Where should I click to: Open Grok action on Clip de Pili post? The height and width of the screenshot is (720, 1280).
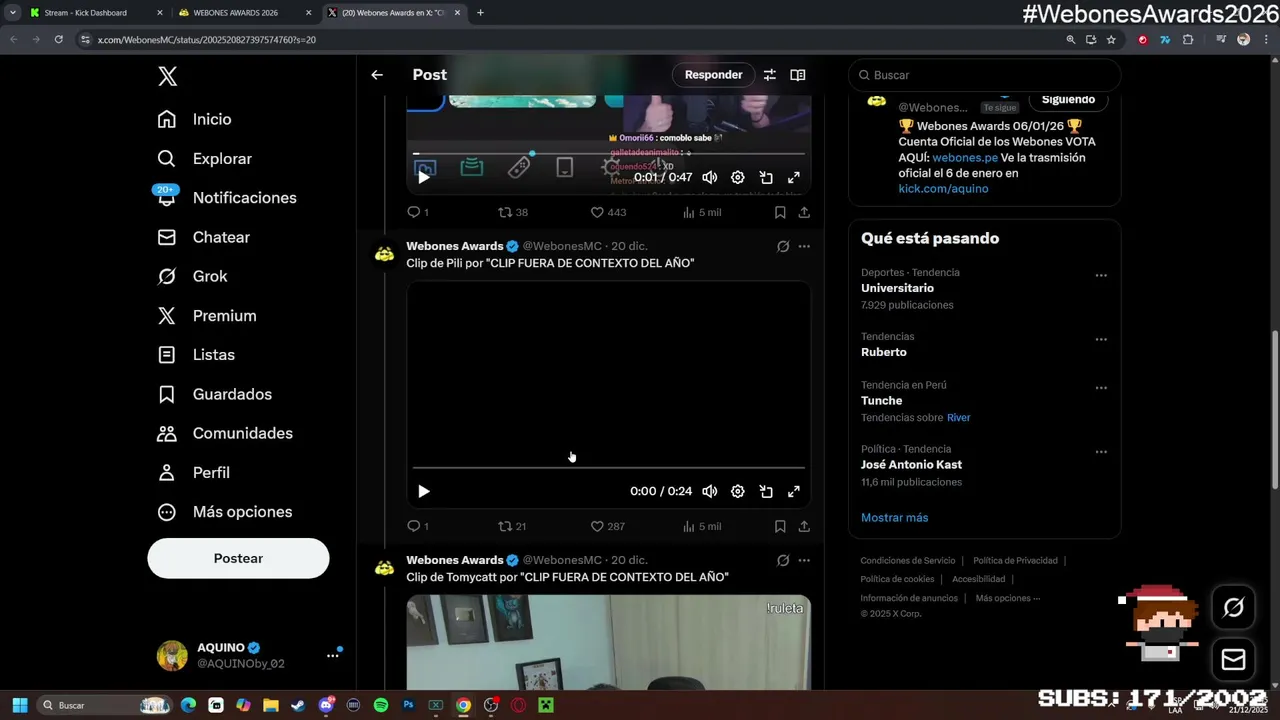pos(783,246)
